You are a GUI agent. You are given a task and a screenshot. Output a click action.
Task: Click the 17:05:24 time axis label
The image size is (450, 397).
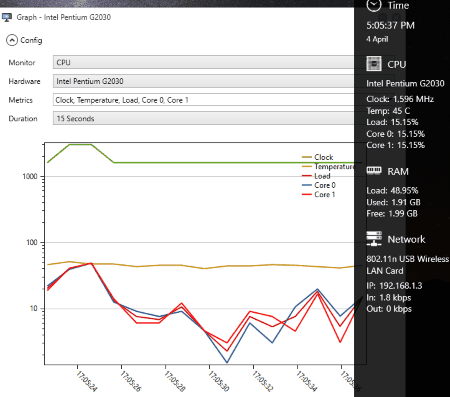(x=87, y=381)
